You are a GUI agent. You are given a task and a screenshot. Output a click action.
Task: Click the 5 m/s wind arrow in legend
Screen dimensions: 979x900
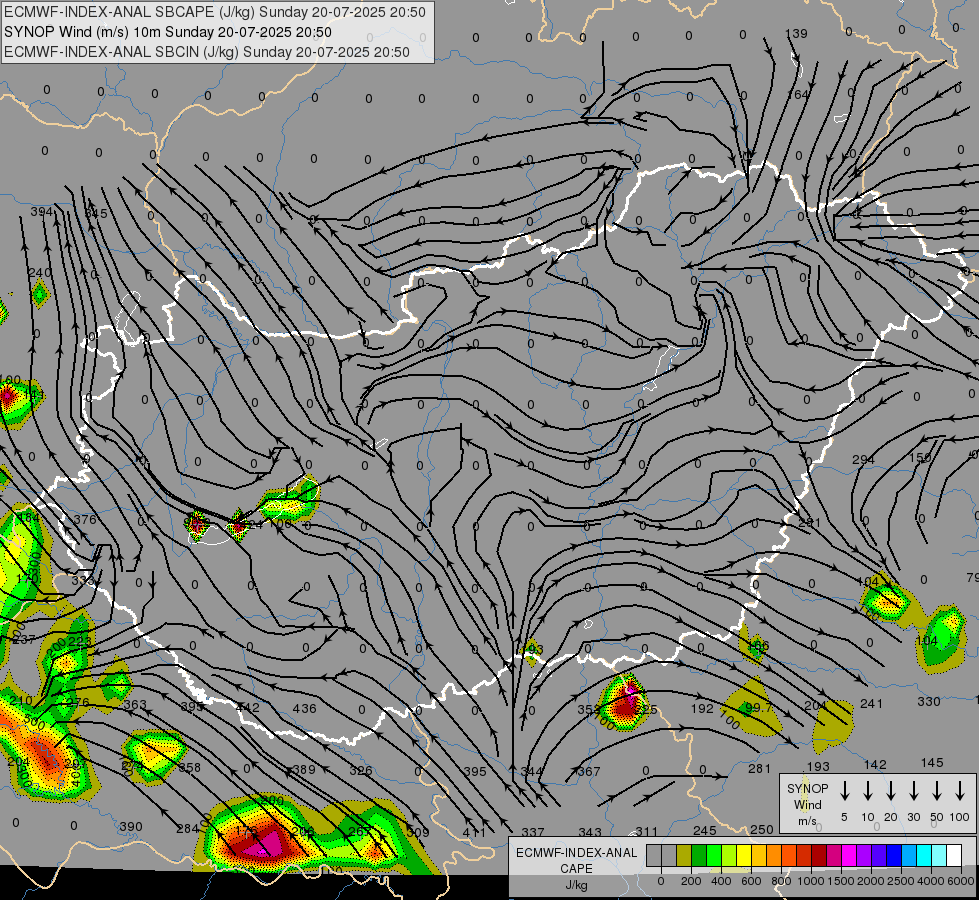(x=844, y=791)
